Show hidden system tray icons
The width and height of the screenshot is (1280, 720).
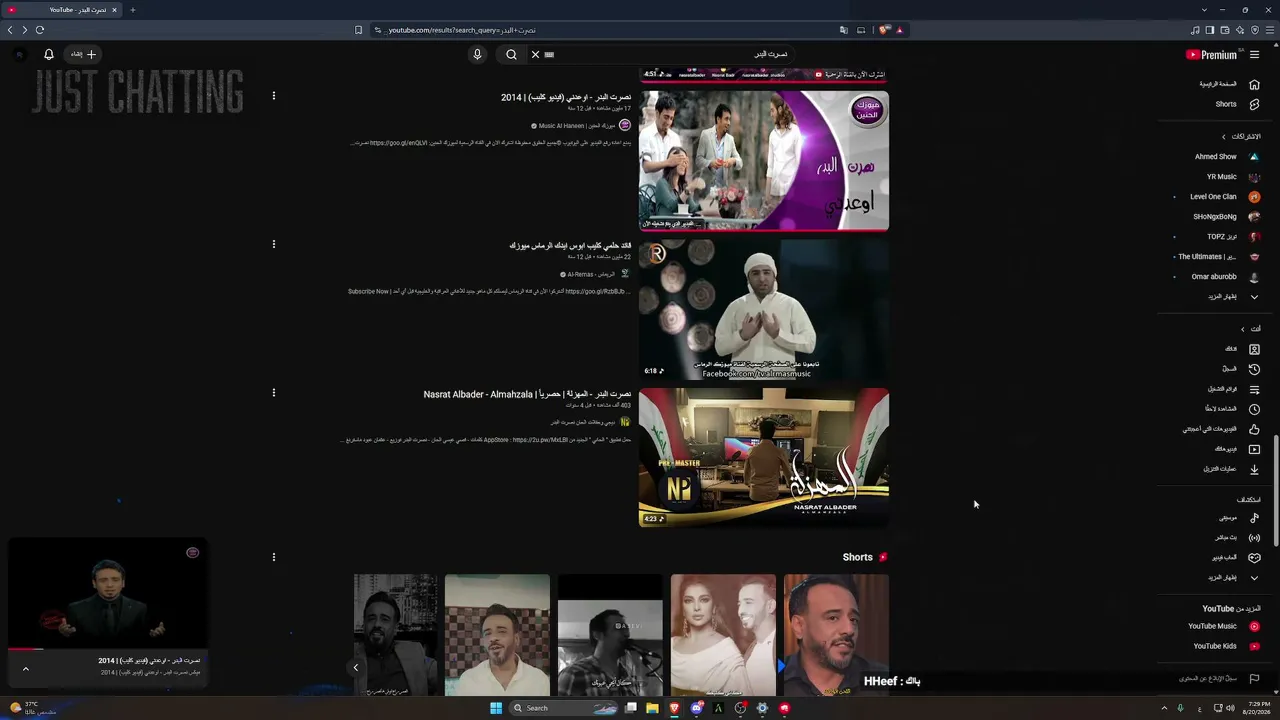[1164, 708]
